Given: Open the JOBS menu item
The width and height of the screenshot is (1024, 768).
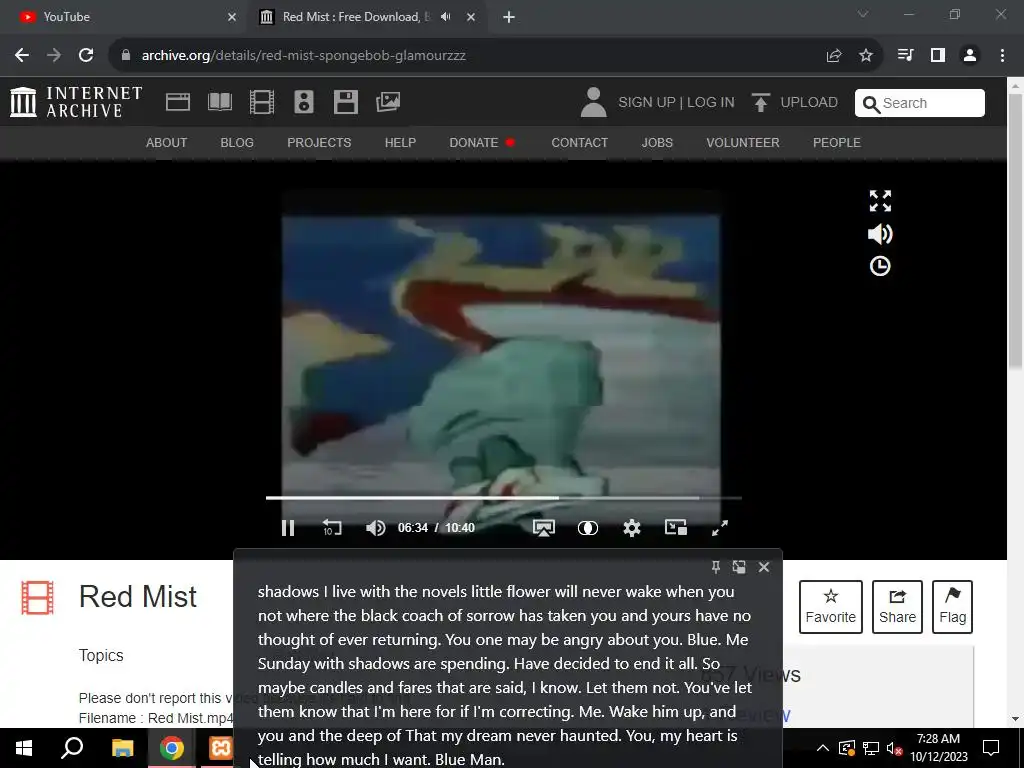Looking at the screenshot, I should [x=657, y=142].
